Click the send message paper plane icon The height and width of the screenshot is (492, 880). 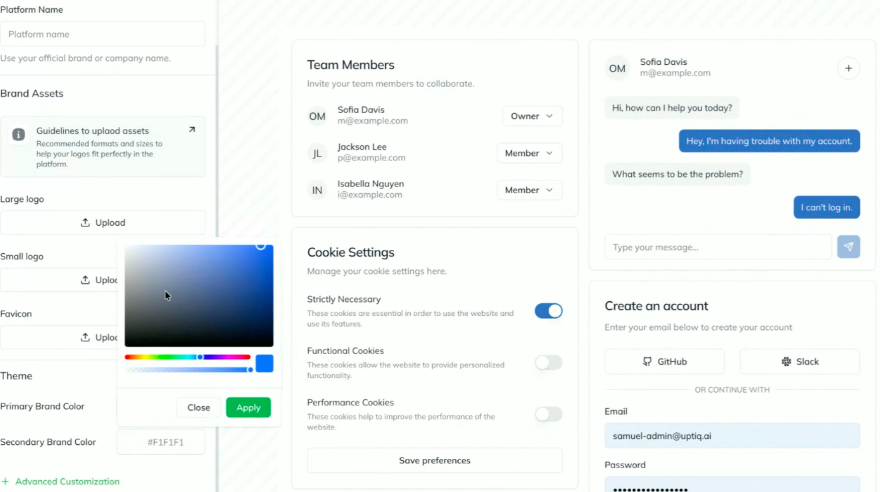point(848,247)
